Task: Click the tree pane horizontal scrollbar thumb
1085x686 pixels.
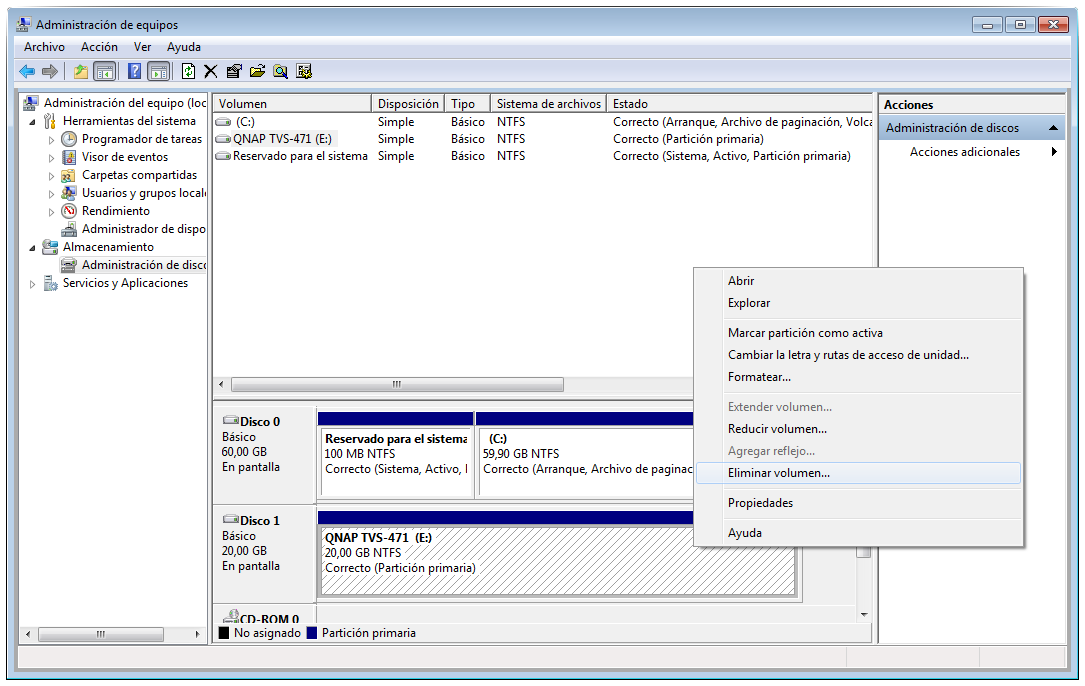Action: (x=101, y=634)
